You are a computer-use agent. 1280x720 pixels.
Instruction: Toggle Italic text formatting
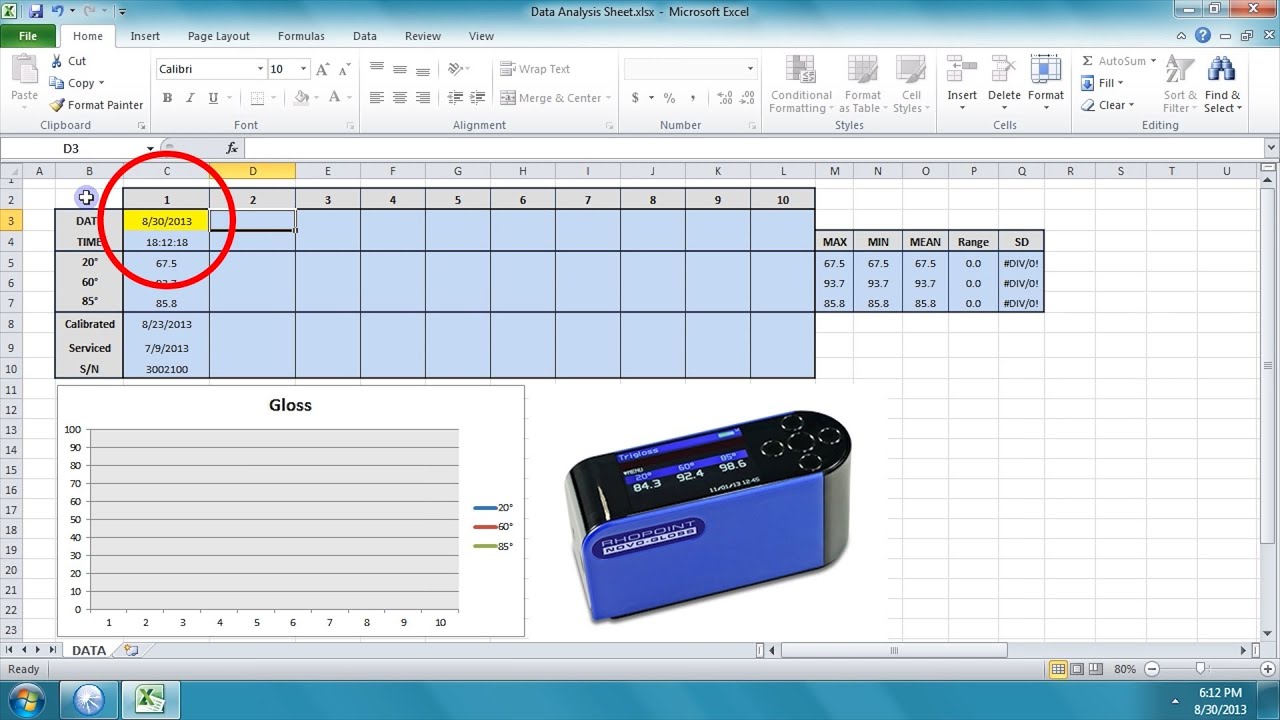[x=190, y=98]
